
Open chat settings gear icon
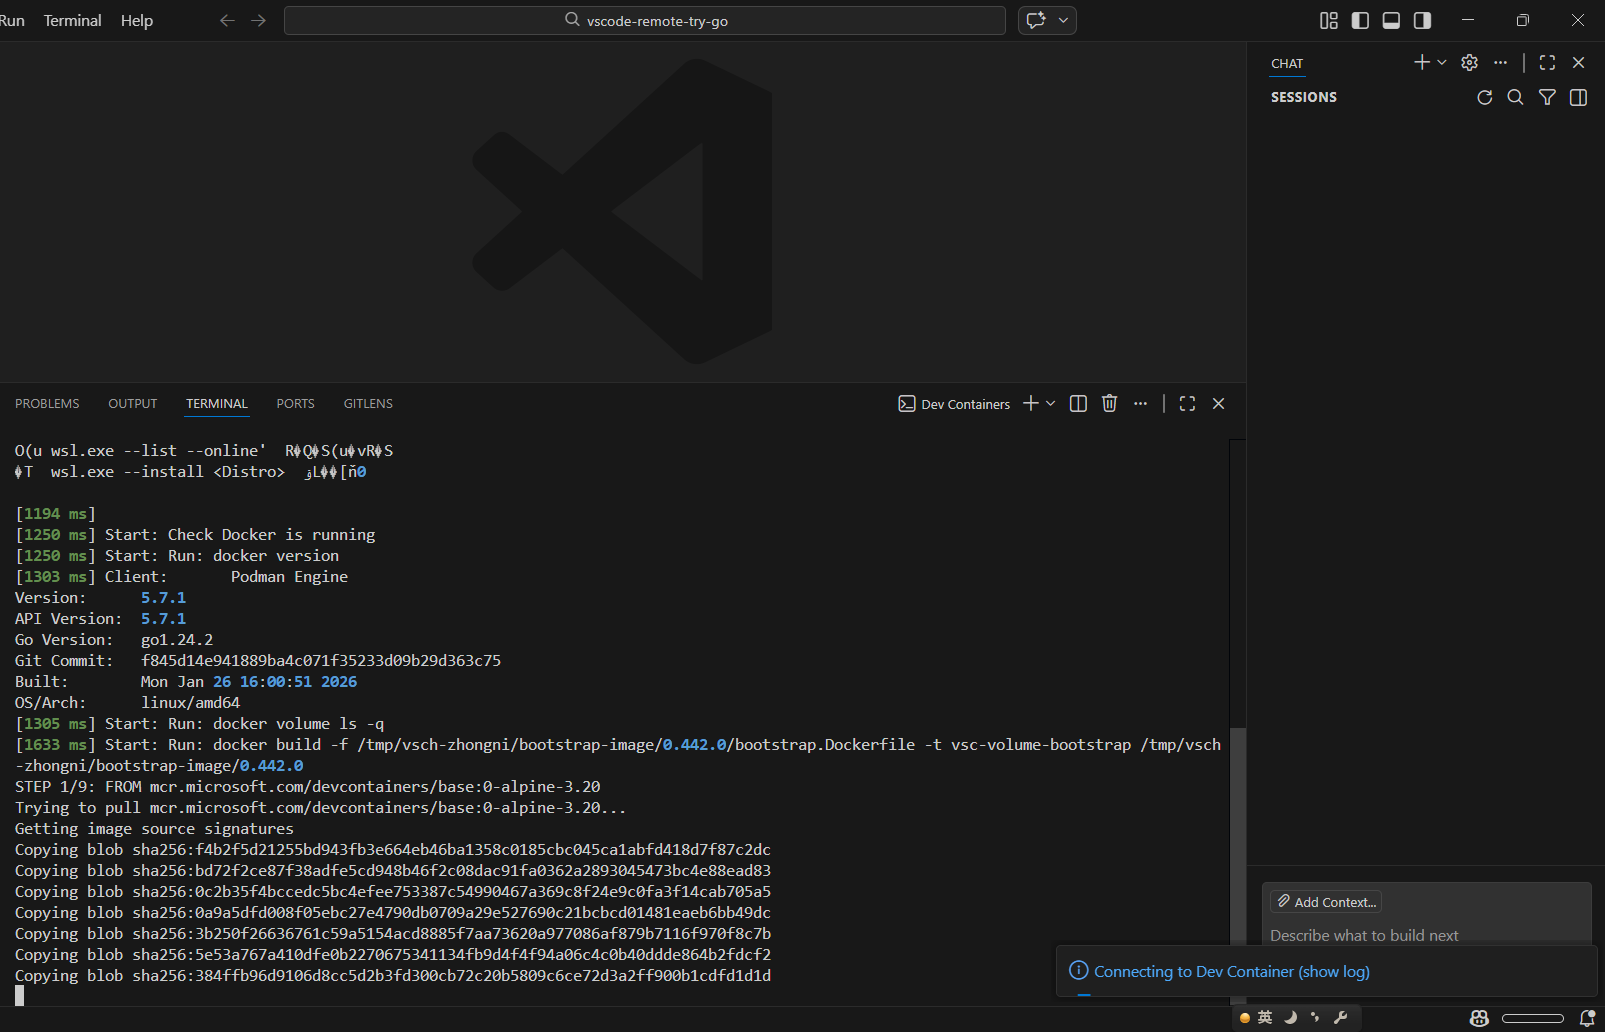click(x=1469, y=62)
